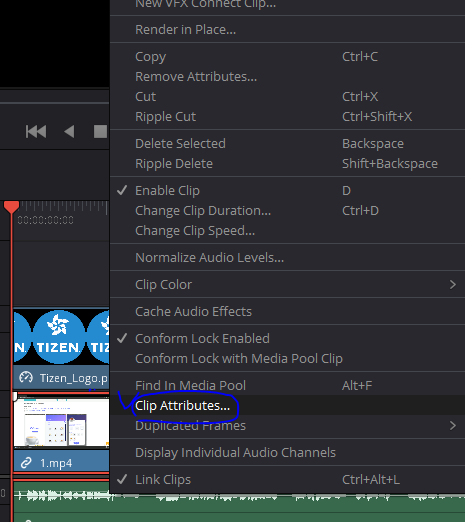Open the Clip Attributes… dialog
The image size is (465, 522).
point(287,406)
